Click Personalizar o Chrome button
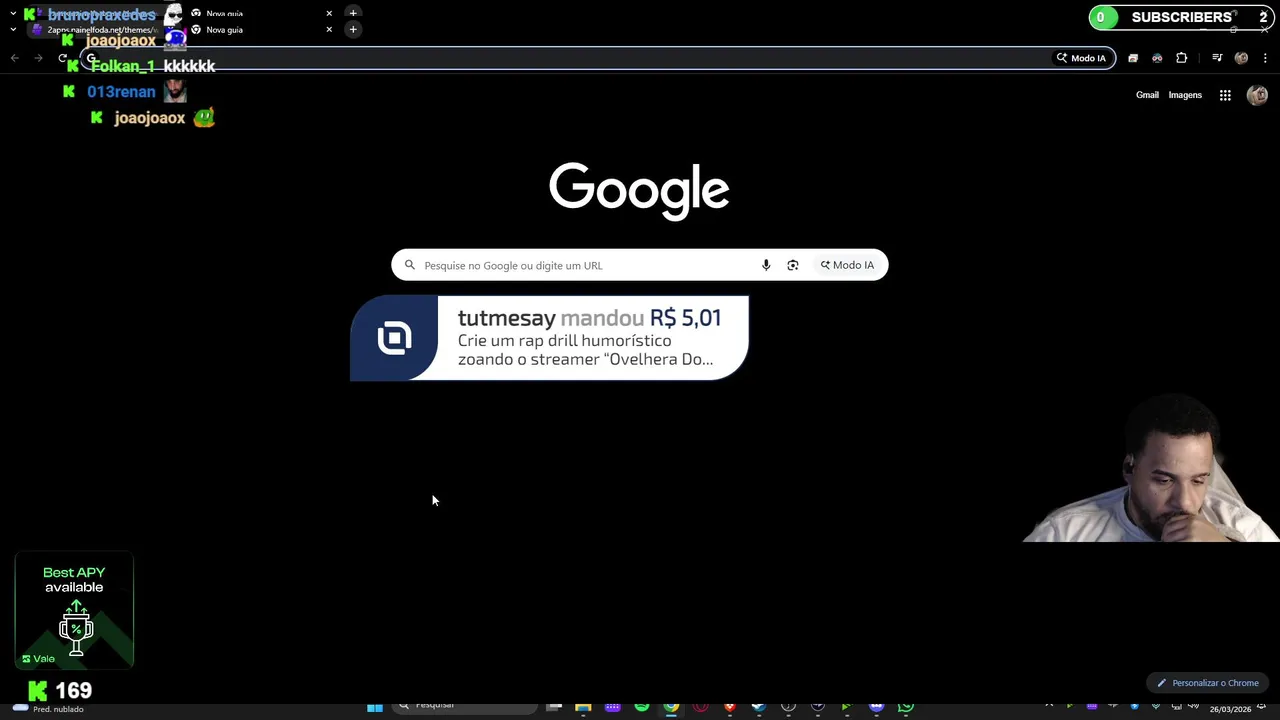Image resolution: width=1280 pixels, height=720 pixels. coord(1207,683)
